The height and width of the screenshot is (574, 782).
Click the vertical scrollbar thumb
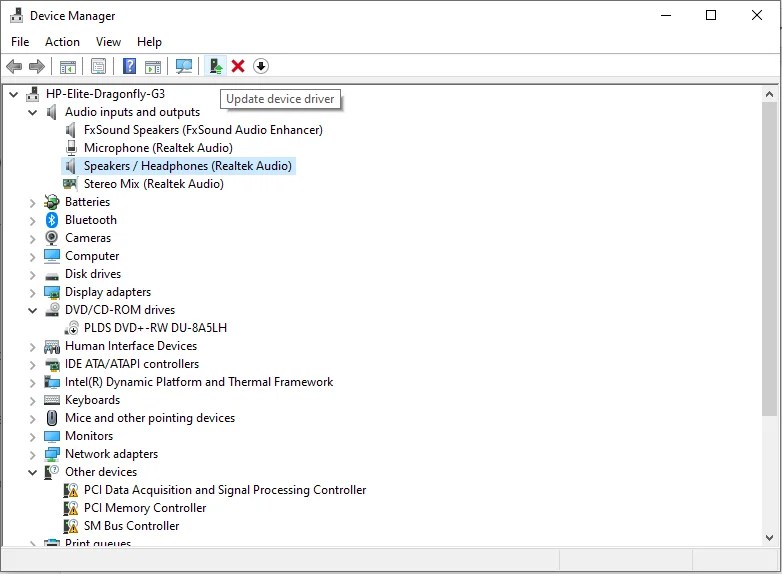coord(769,258)
